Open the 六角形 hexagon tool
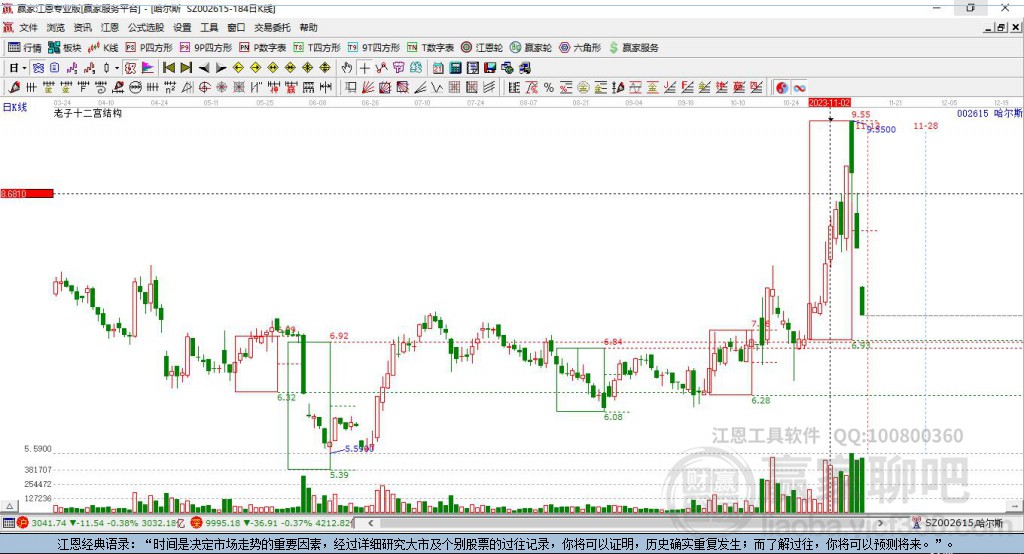This screenshot has height=554, width=1024. tap(580, 48)
